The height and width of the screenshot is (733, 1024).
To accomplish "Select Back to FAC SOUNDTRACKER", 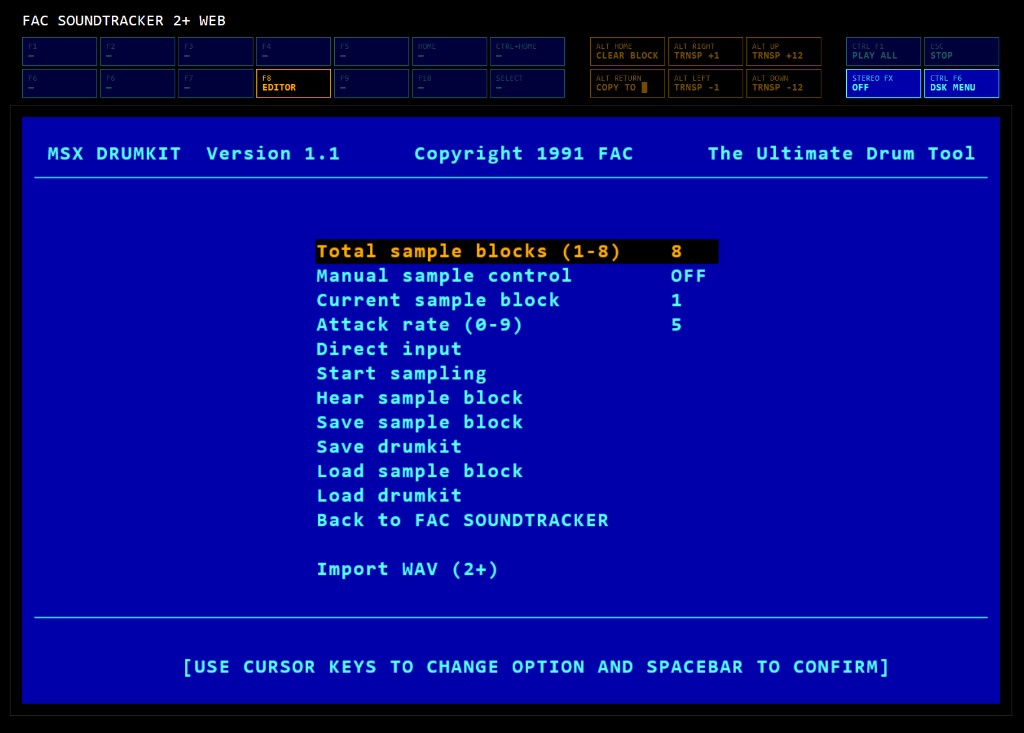I will [x=463, y=521].
